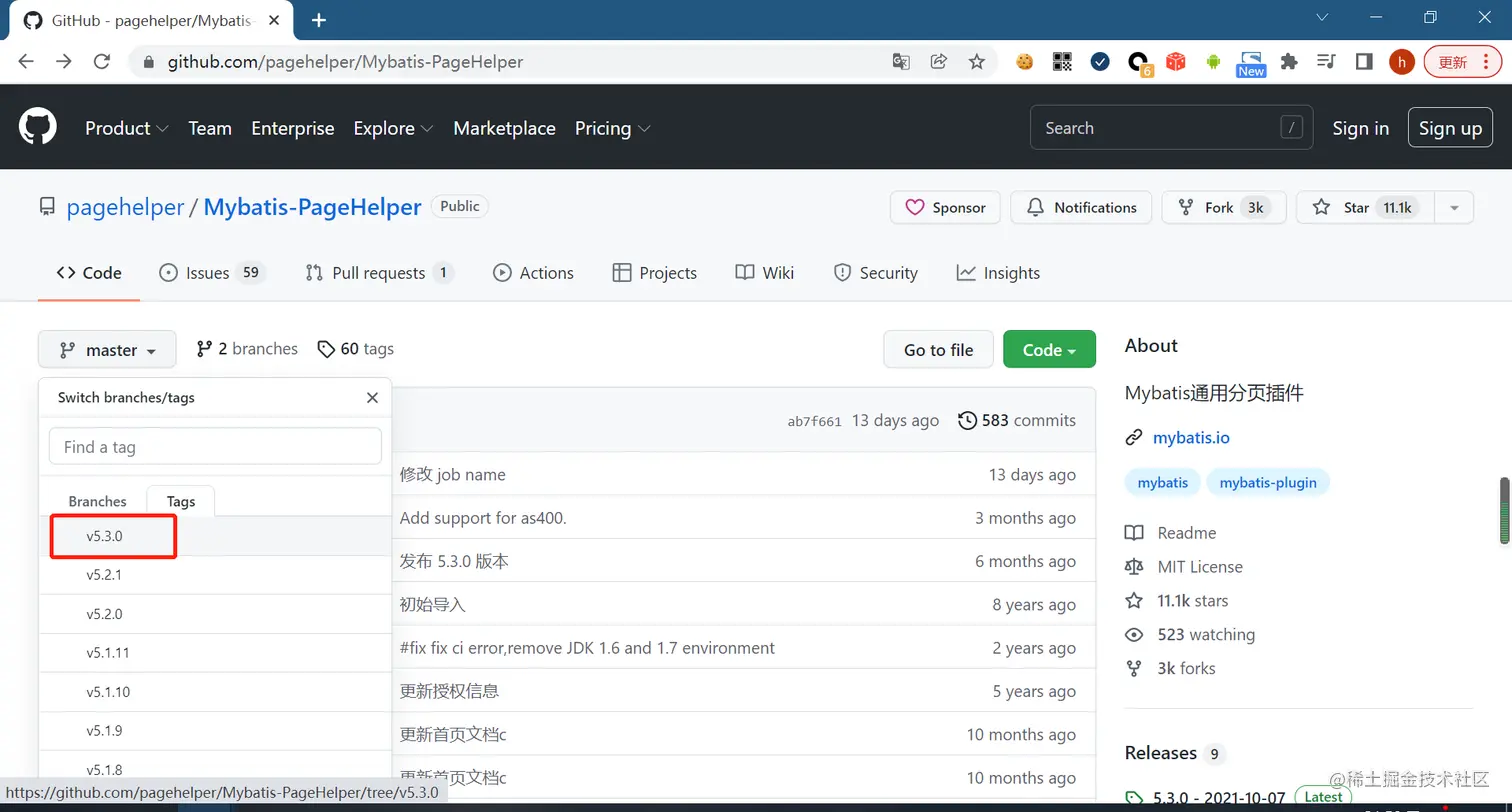1512x812 pixels.
Task: Switch to the Wiki tab
Action: click(x=764, y=273)
